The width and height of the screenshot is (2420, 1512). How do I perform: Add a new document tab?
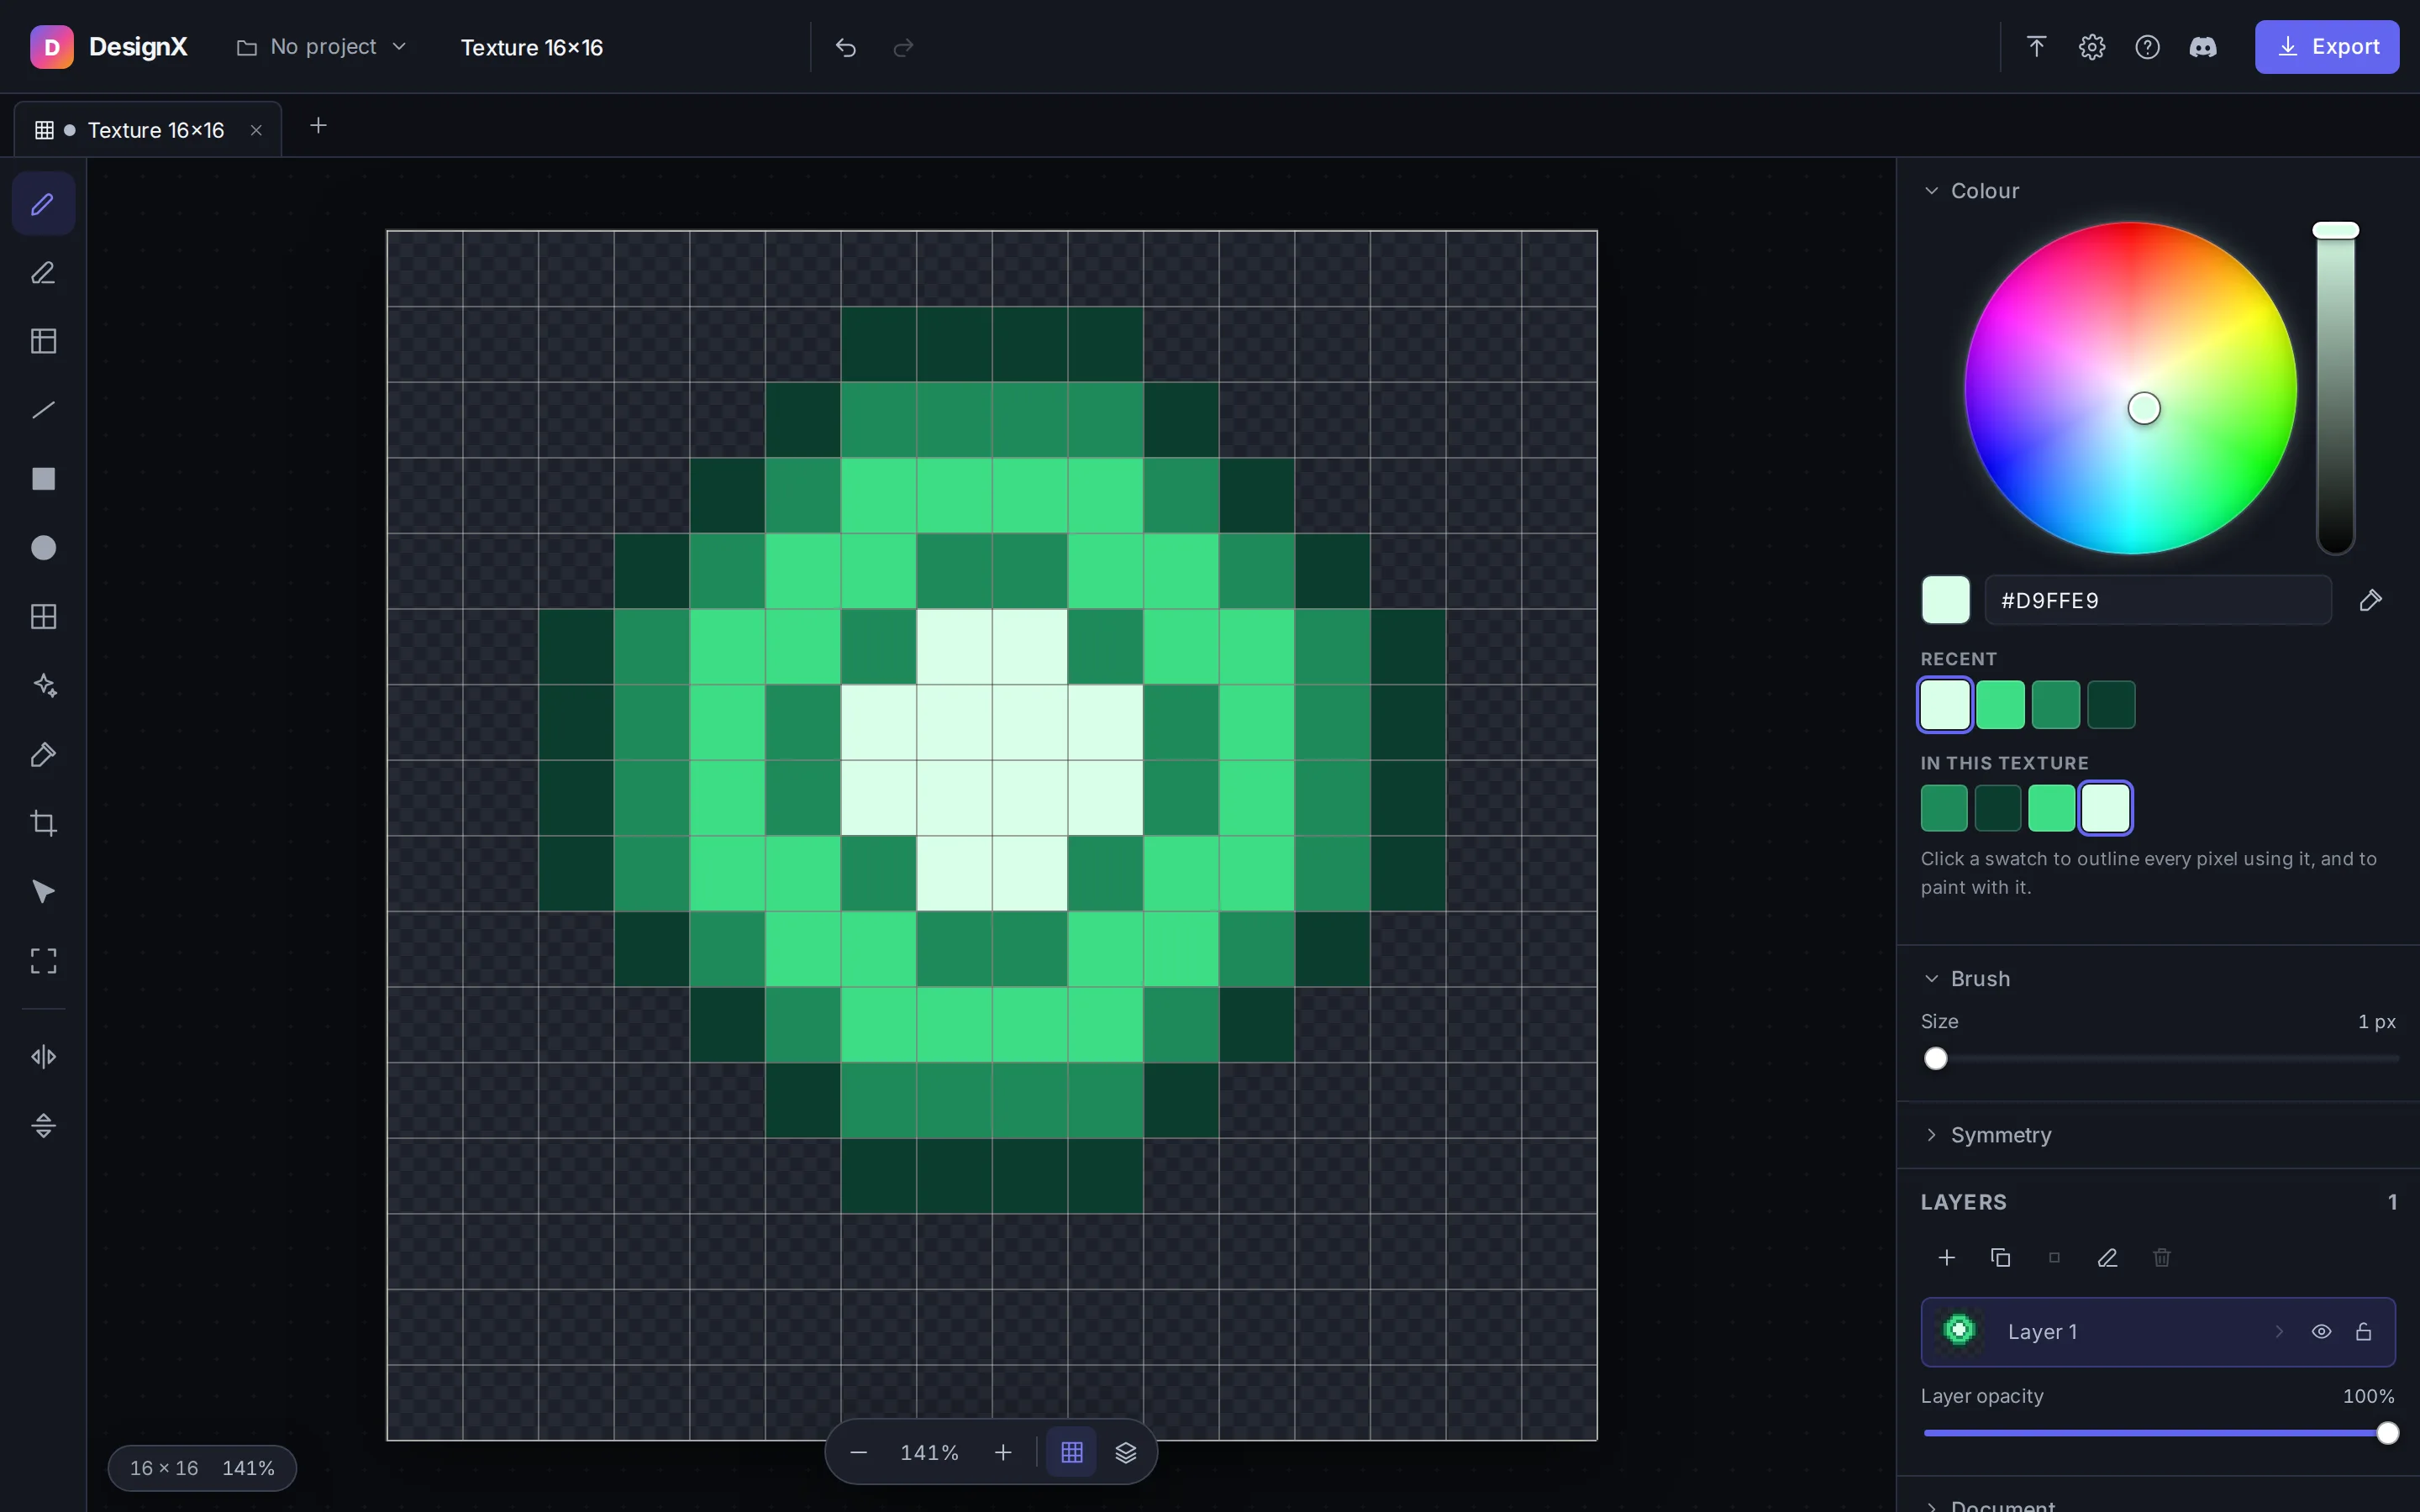pyautogui.click(x=318, y=126)
